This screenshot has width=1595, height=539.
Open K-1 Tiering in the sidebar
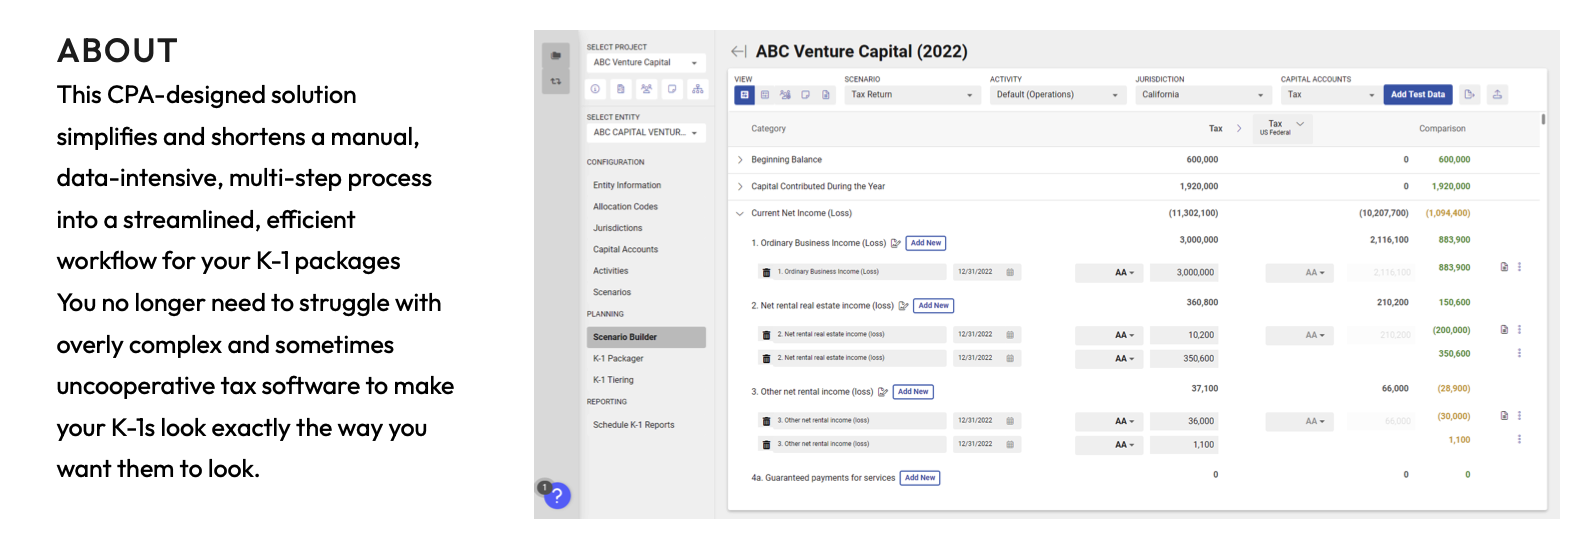(x=613, y=380)
